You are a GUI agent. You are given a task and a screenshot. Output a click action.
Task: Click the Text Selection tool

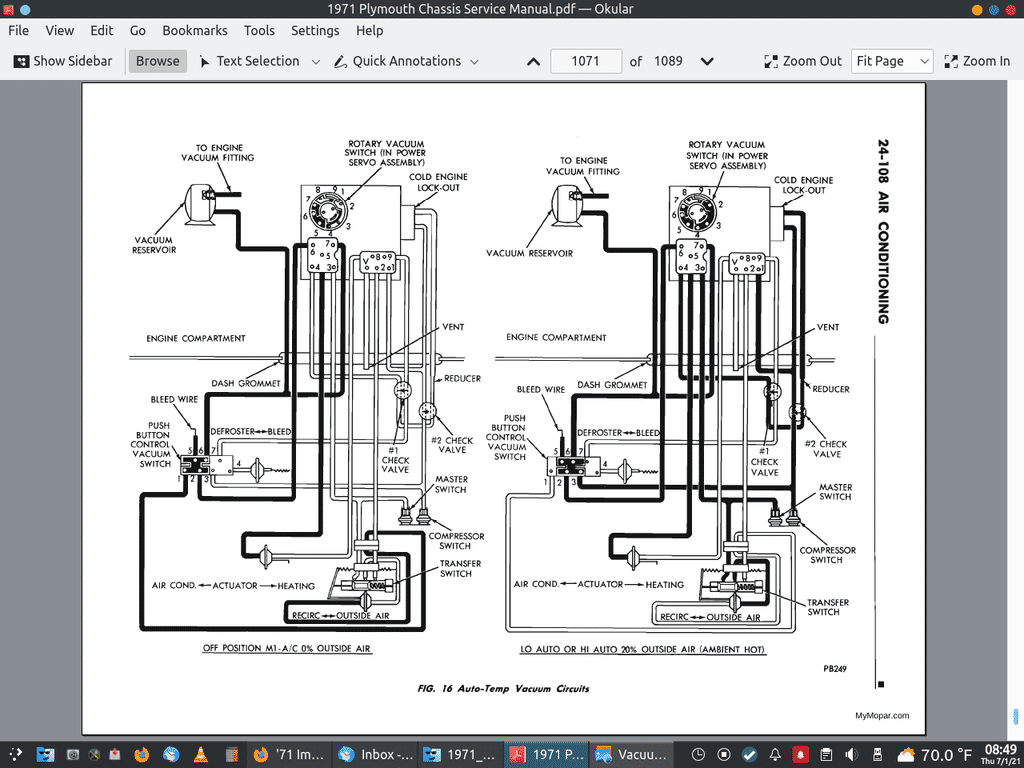point(248,61)
